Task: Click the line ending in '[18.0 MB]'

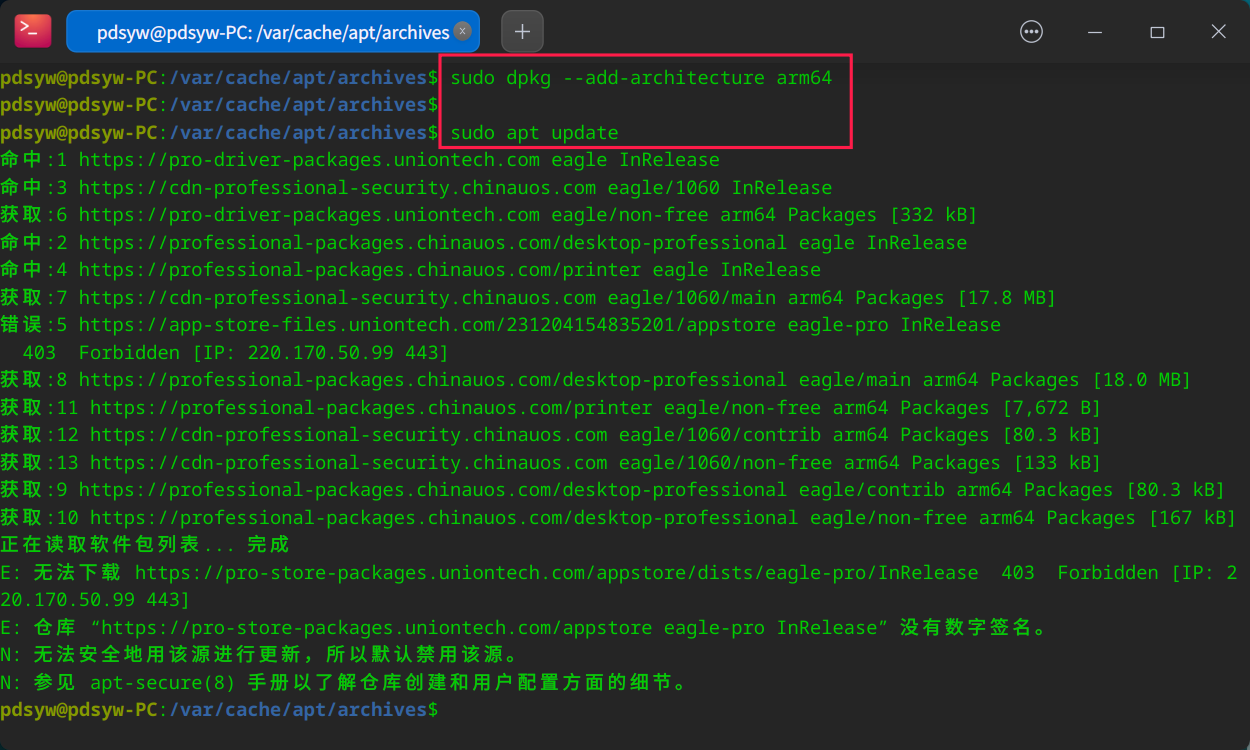Action: click(x=596, y=380)
